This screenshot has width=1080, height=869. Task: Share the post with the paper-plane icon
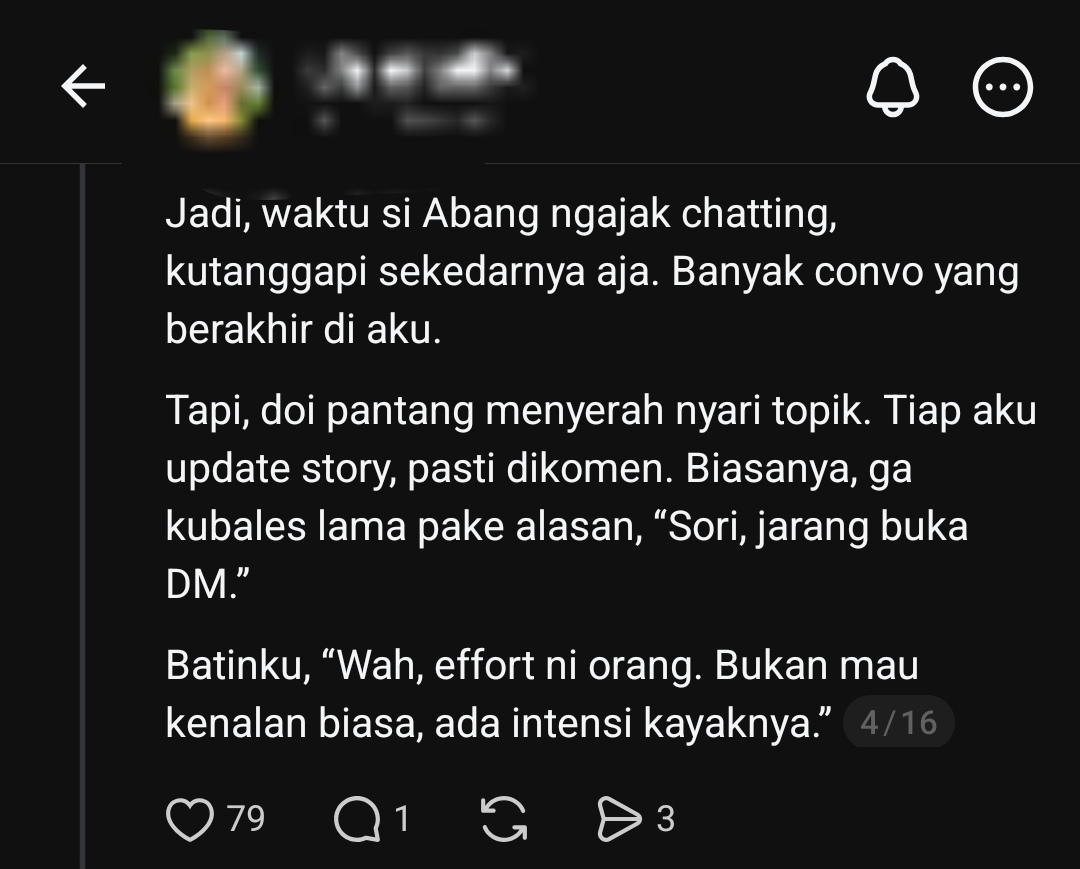(619, 819)
